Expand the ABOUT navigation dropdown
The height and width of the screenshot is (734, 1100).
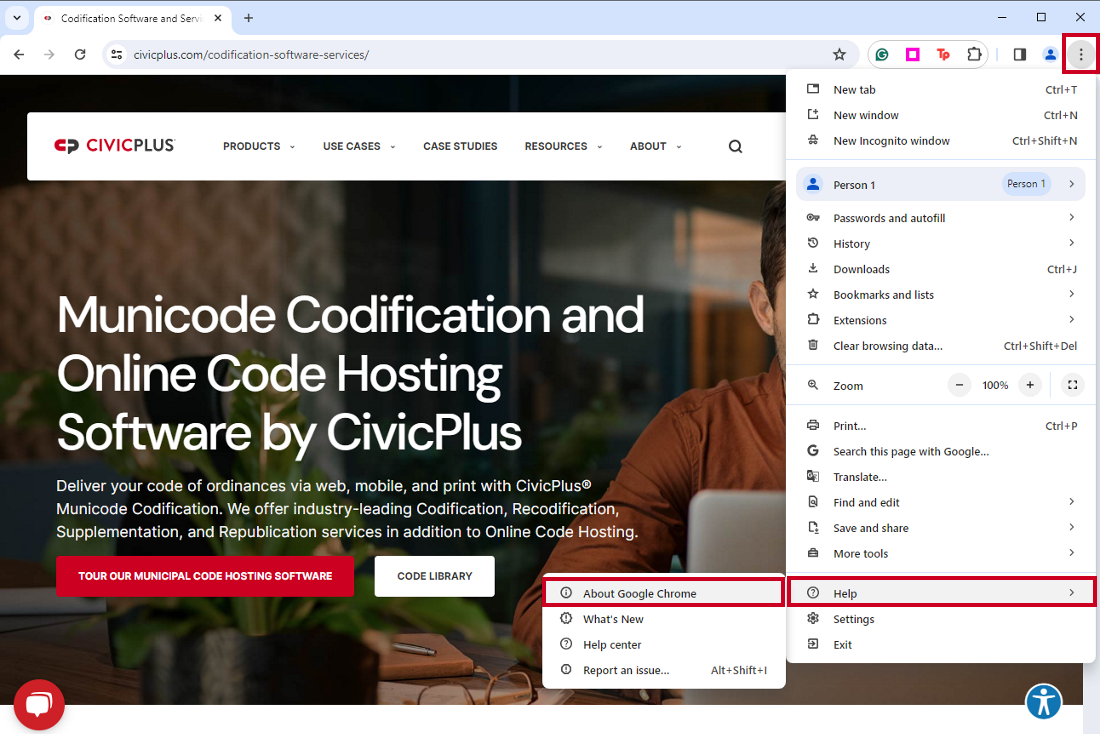[x=655, y=146]
